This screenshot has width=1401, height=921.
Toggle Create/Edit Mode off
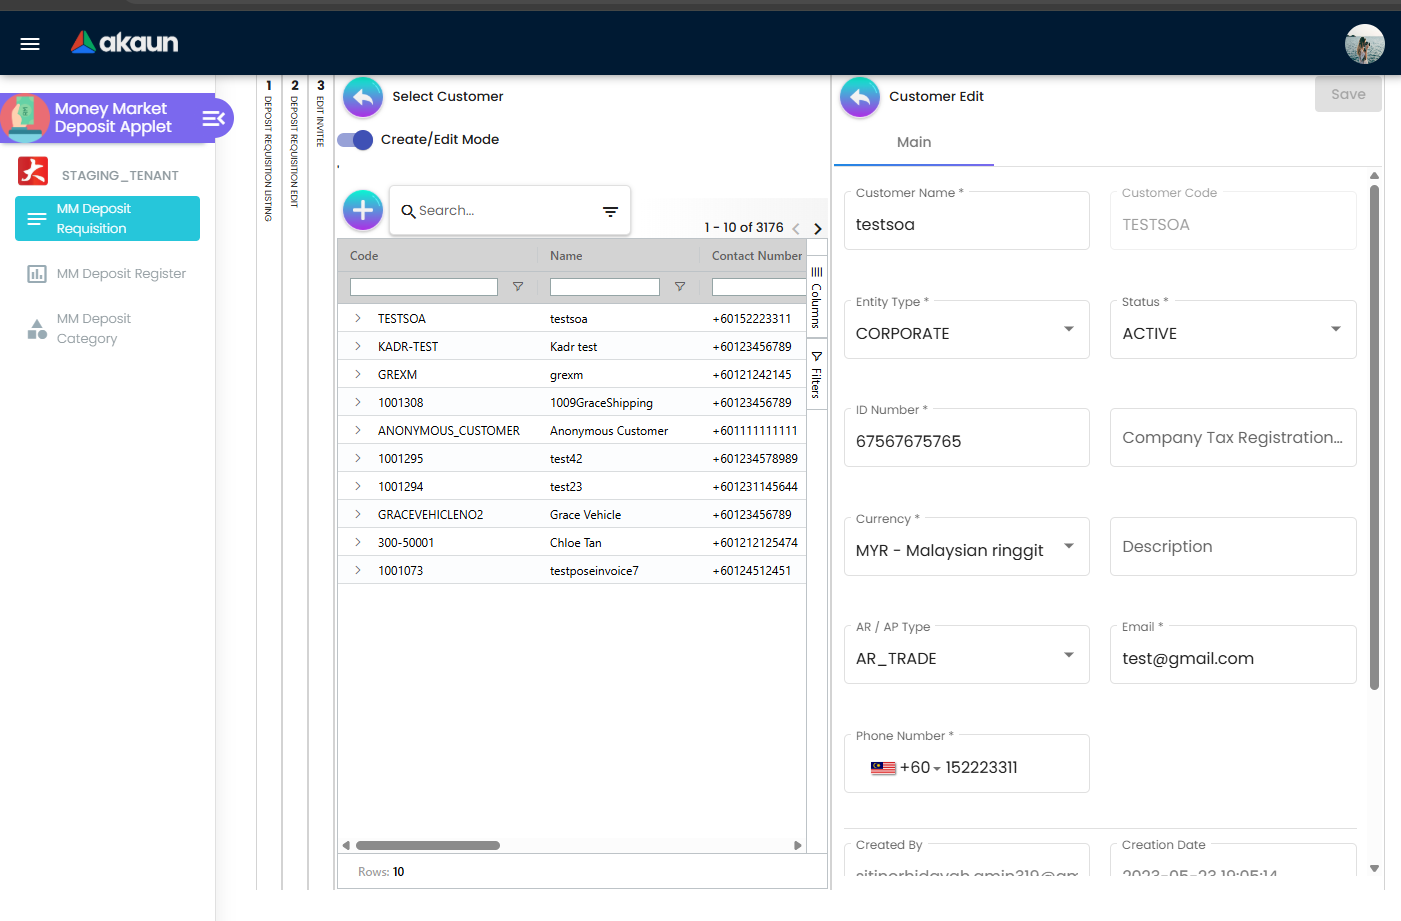click(x=354, y=140)
